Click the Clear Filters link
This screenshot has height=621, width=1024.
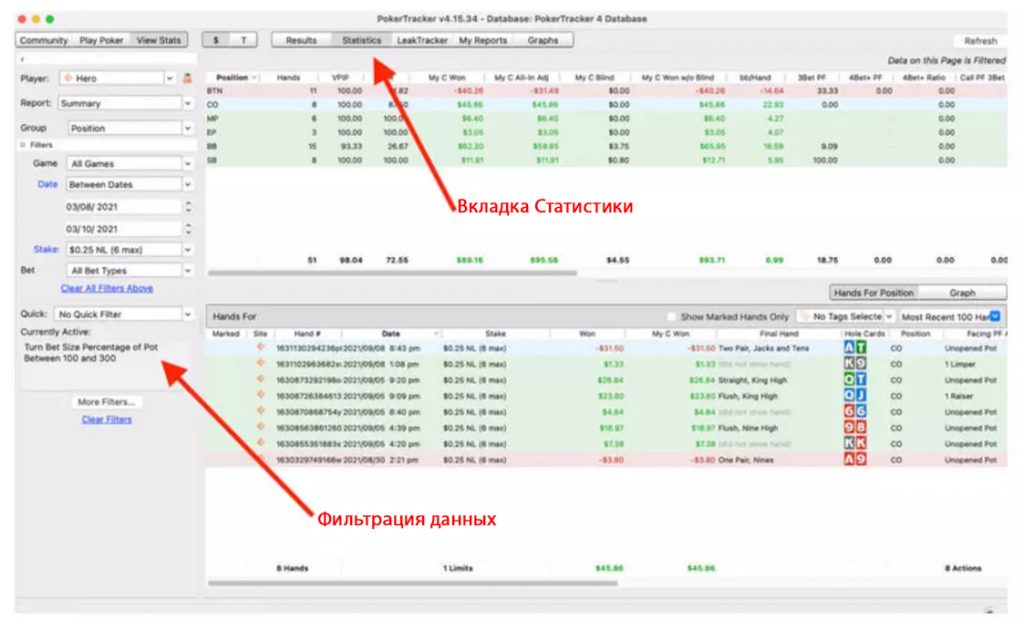click(106, 419)
